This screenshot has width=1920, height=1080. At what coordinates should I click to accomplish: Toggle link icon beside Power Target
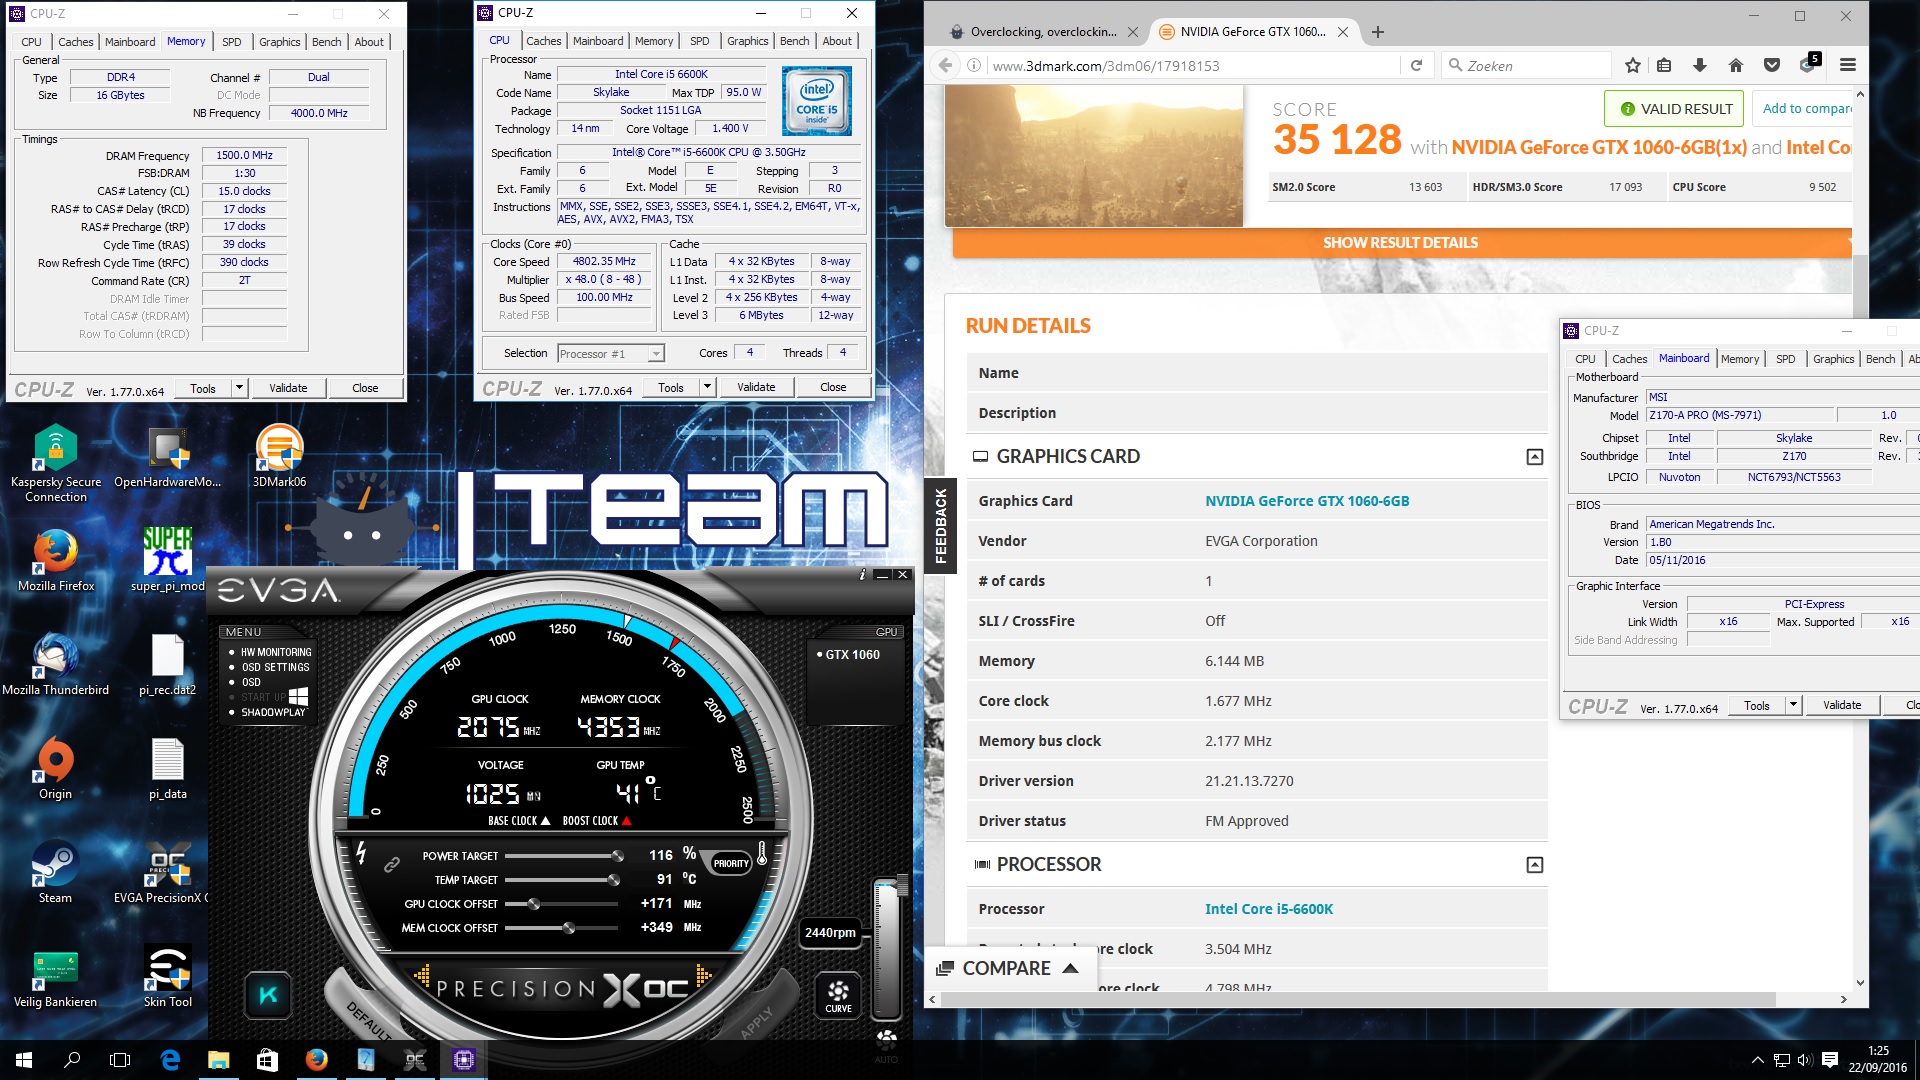(391, 864)
